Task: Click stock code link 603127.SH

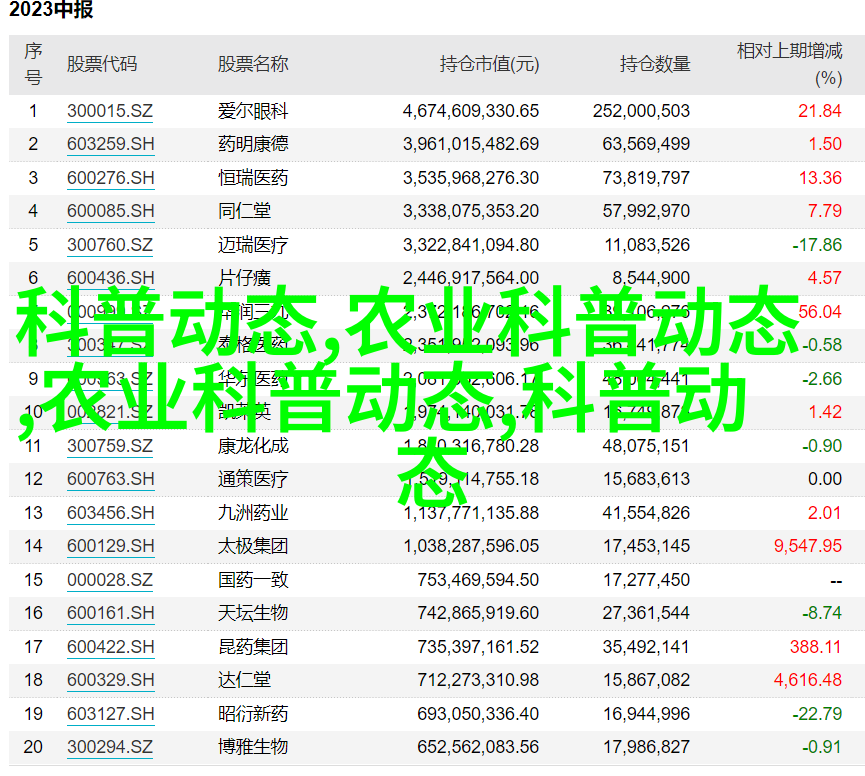Action: 111,714
